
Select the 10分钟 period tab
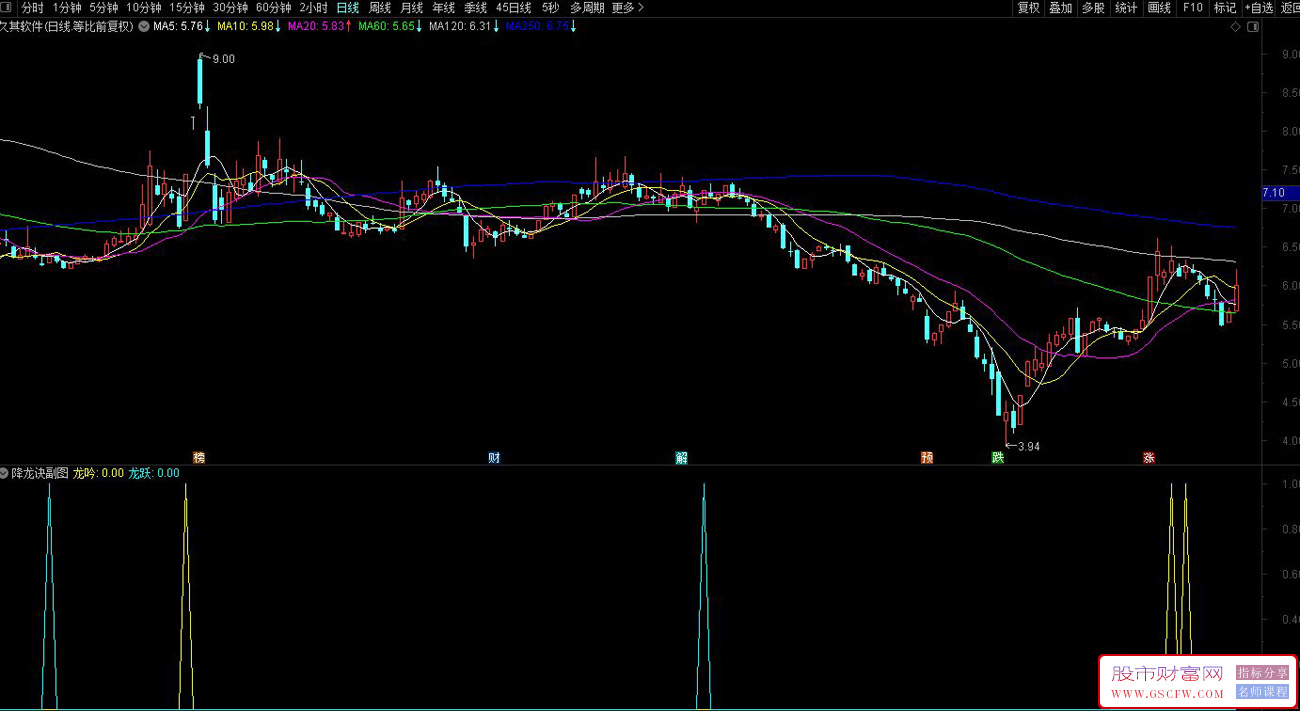click(x=144, y=7)
